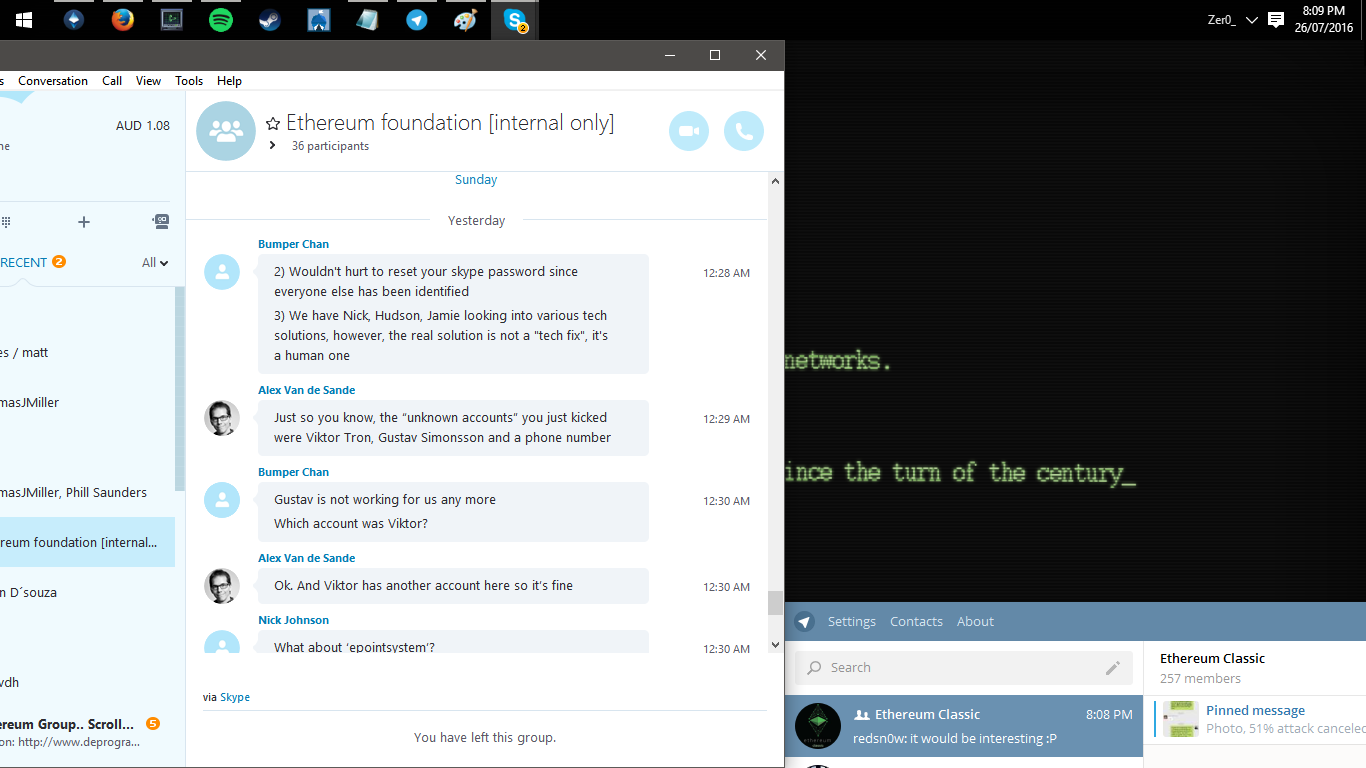Image resolution: width=1366 pixels, height=768 pixels.
Task: Click the pinned message photo thumbnail
Action: pos(1181,719)
